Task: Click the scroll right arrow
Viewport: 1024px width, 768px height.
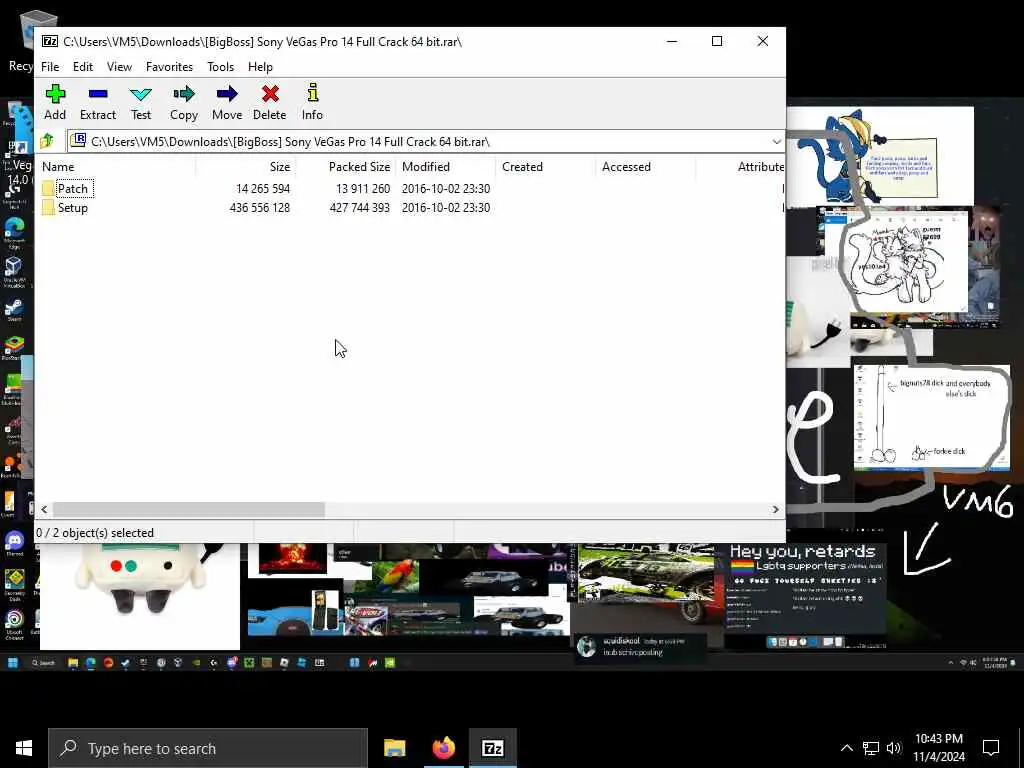Action: click(776, 509)
